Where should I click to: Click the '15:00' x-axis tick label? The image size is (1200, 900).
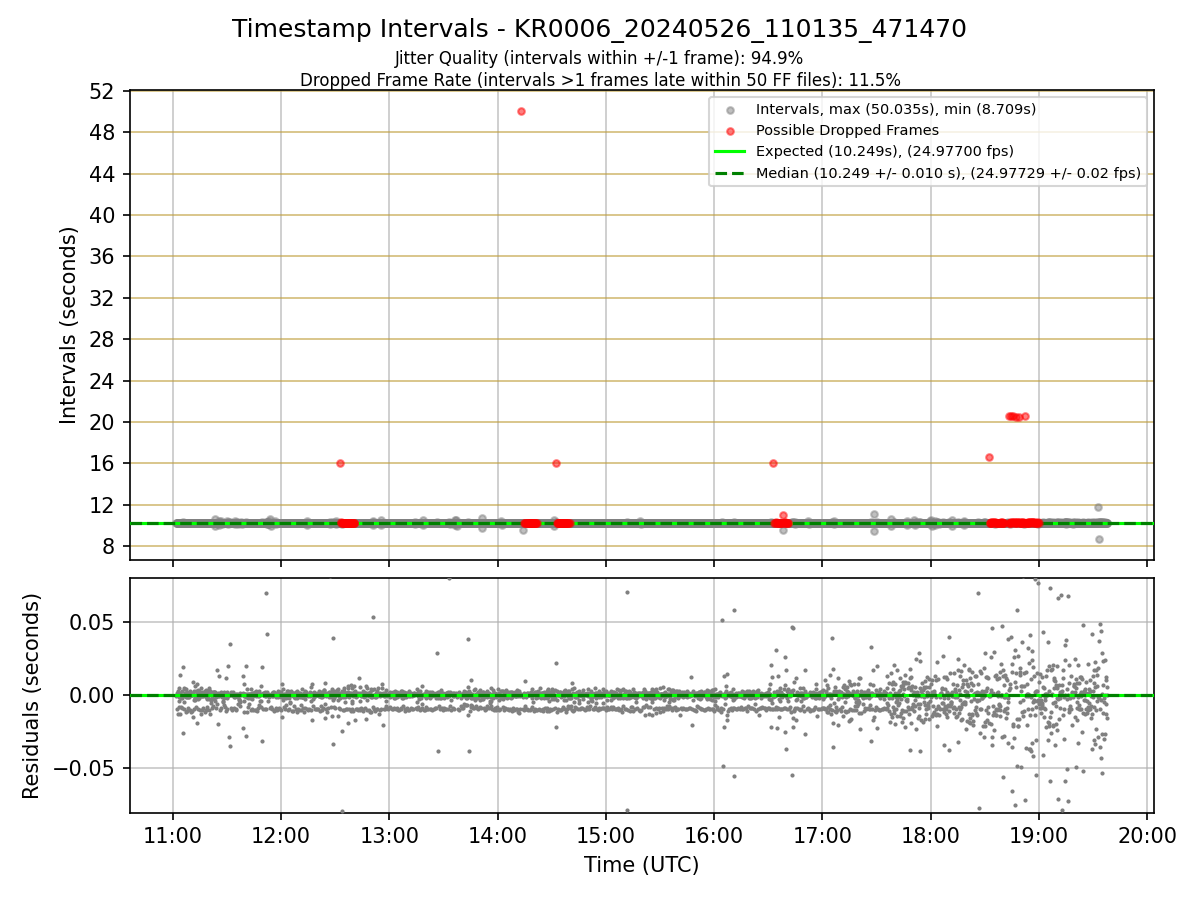coord(606,836)
